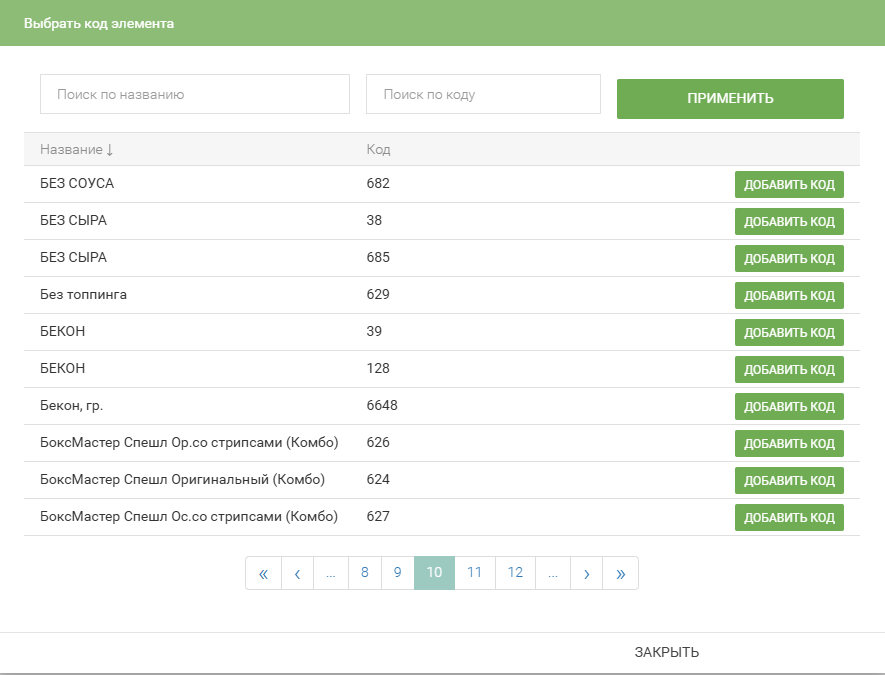Add code for Бекон, гр. 6648

(x=789, y=407)
